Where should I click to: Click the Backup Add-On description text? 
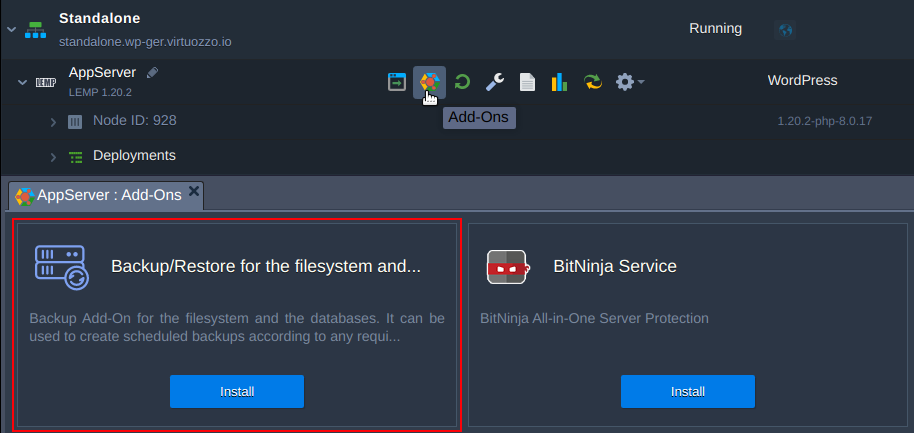pos(237,328)
